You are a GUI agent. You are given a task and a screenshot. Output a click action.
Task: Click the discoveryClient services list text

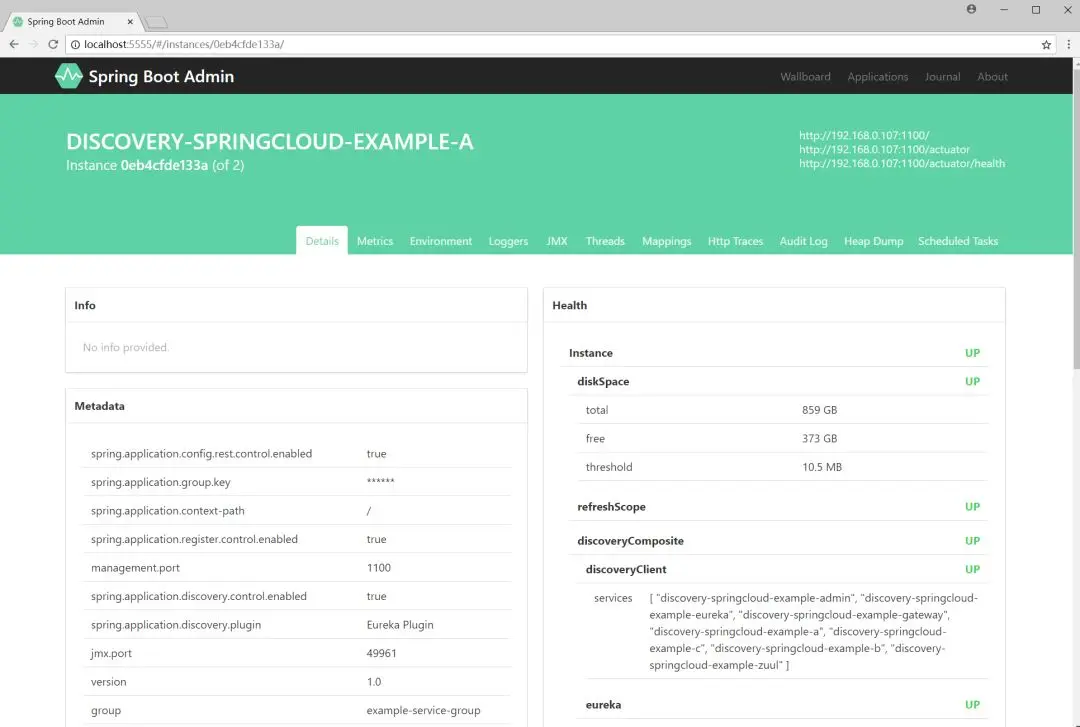[813, 631]
